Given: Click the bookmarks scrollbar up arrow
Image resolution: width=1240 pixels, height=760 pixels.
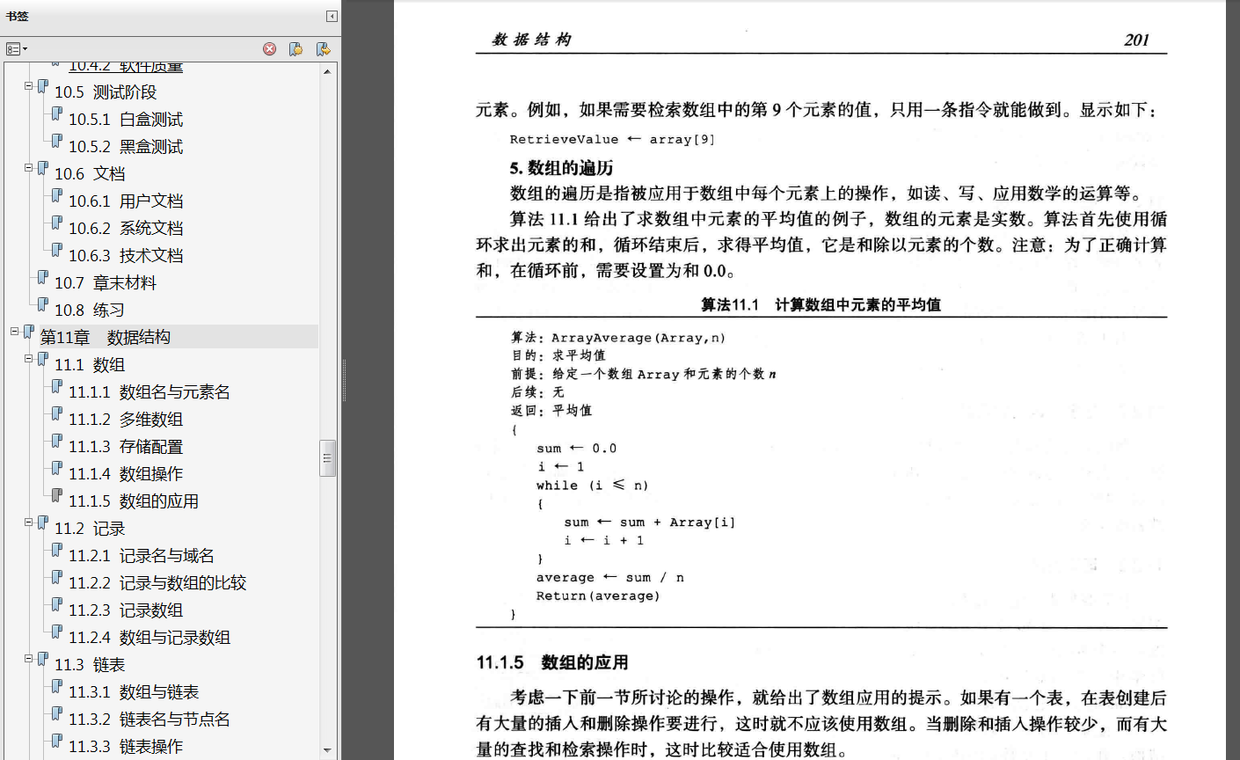Looking at the screenshot, I should coord(327,71).
